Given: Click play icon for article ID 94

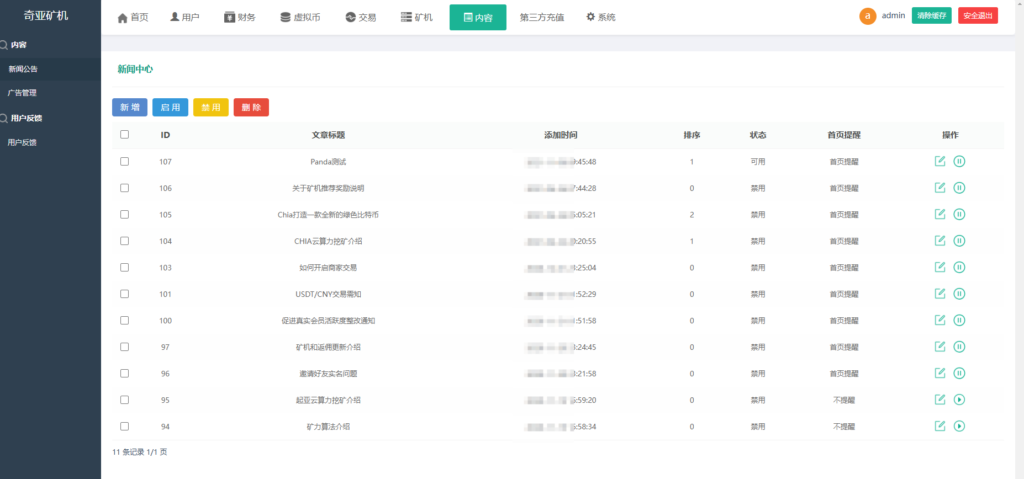Looking at the screenshot, I should pyautogui.click(x=959, y=426).
